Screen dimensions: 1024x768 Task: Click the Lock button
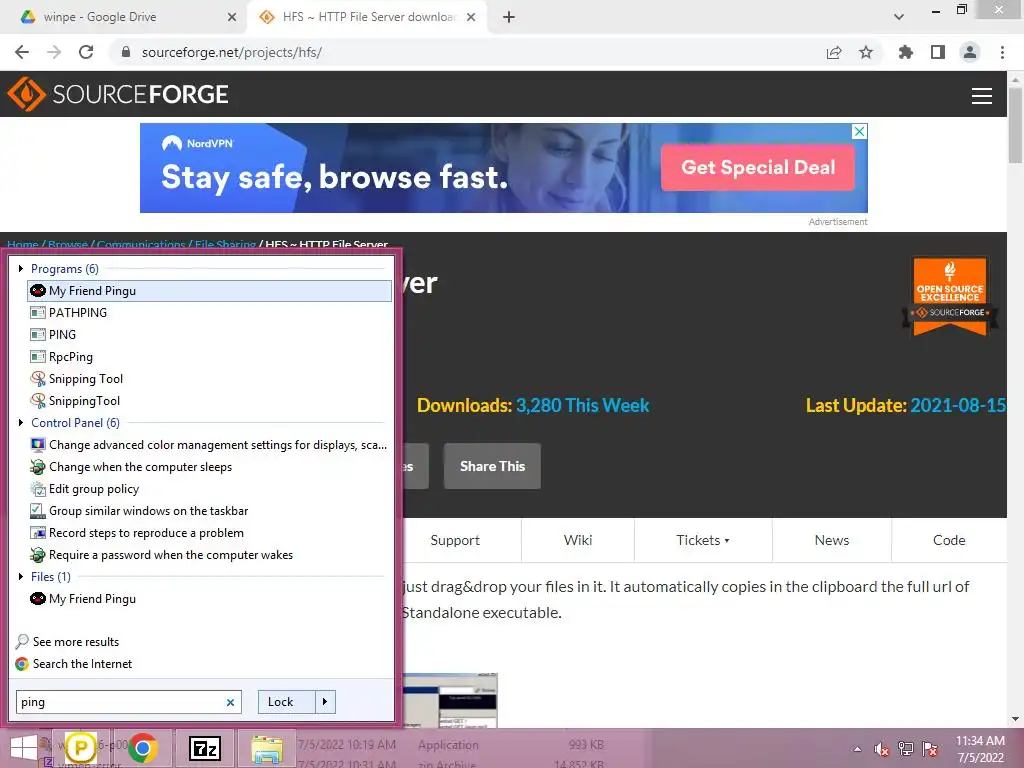(287, 702)
